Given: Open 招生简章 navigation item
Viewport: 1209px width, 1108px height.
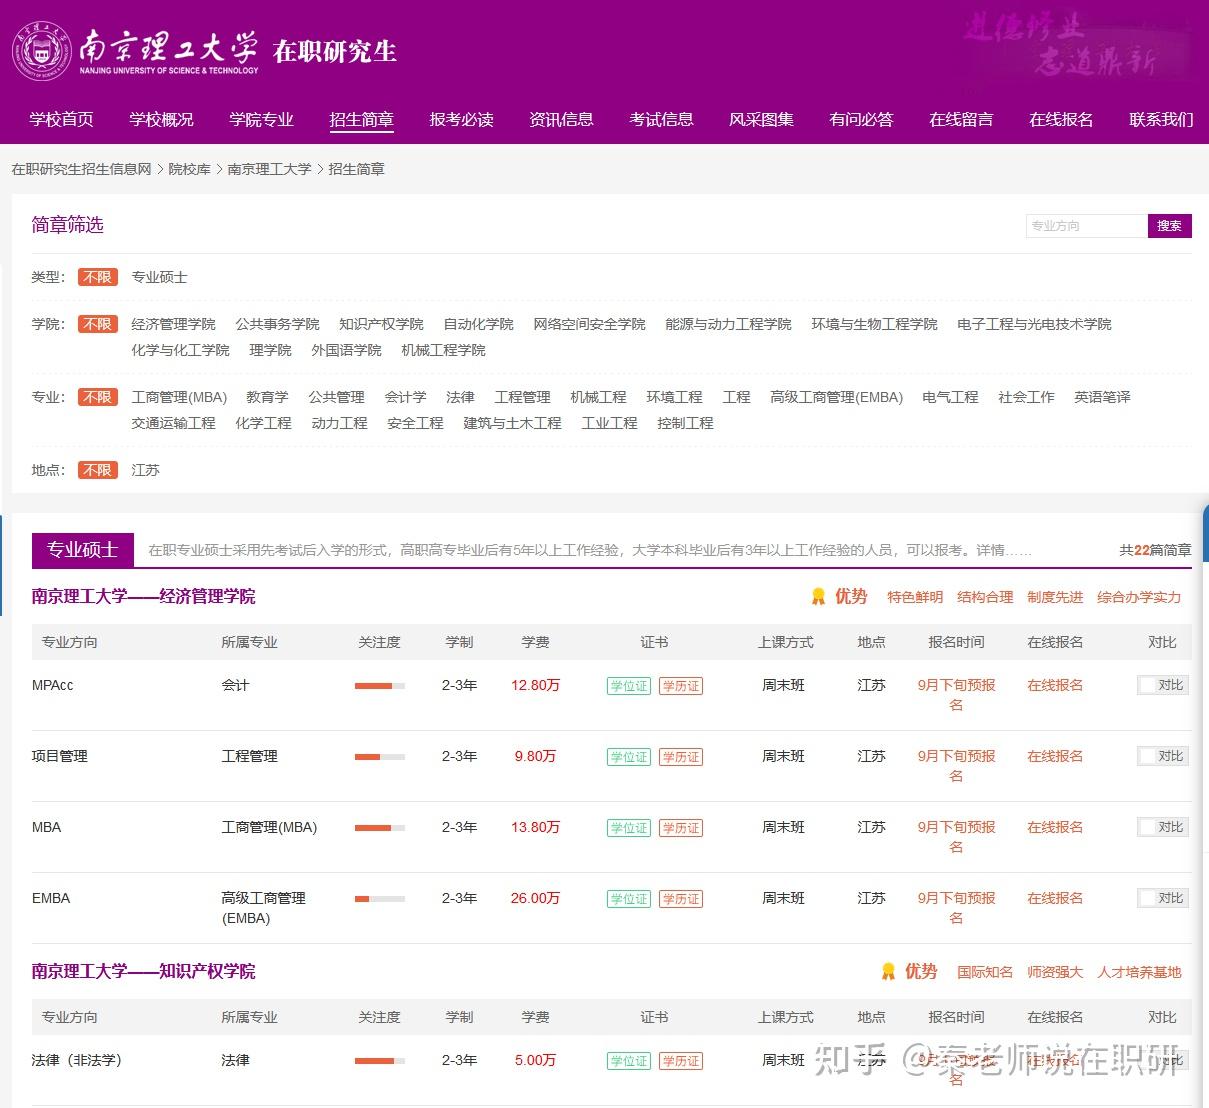Looking at the screenshot, I should click(x=362, y=119).
